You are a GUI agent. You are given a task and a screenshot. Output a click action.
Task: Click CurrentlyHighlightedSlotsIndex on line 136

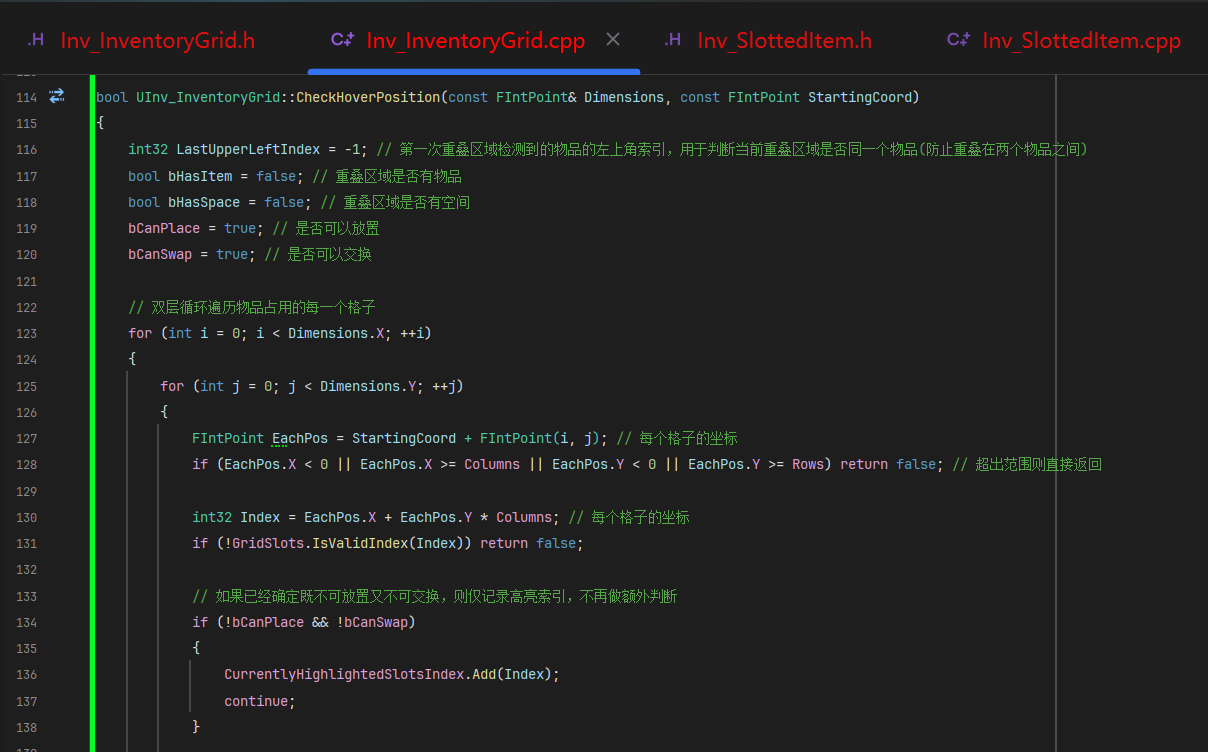click(344, 674)
